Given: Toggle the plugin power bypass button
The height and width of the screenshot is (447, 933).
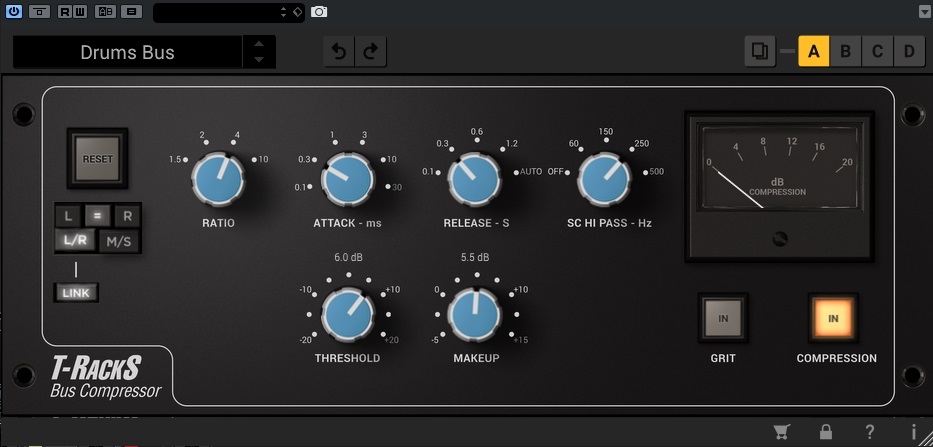Looking at the screenshot, I should pos(13,11).
